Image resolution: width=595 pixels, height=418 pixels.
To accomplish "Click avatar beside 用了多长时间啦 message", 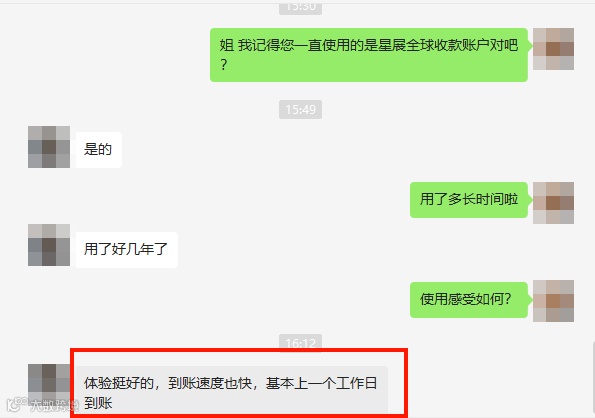I will (x=553, y=203).
